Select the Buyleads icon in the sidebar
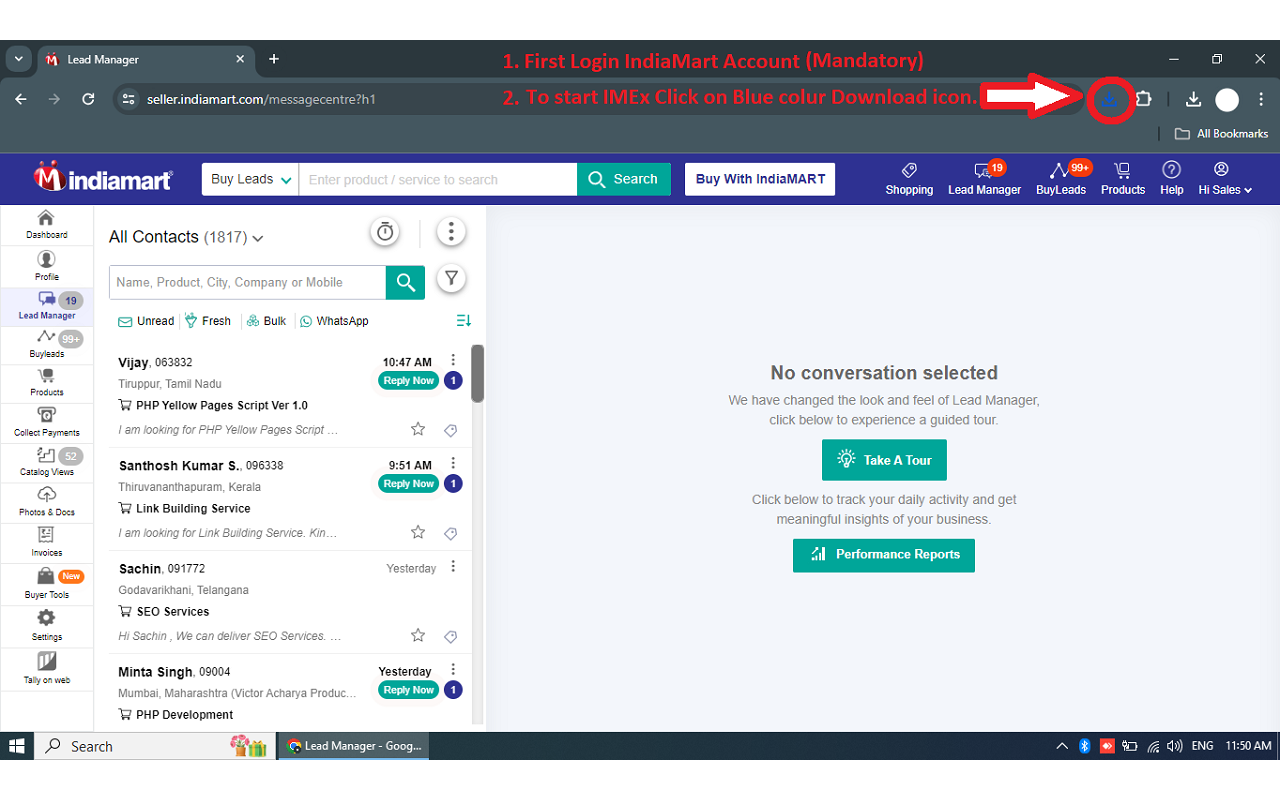The image size is (1280, 800). [x=46, y=343]
